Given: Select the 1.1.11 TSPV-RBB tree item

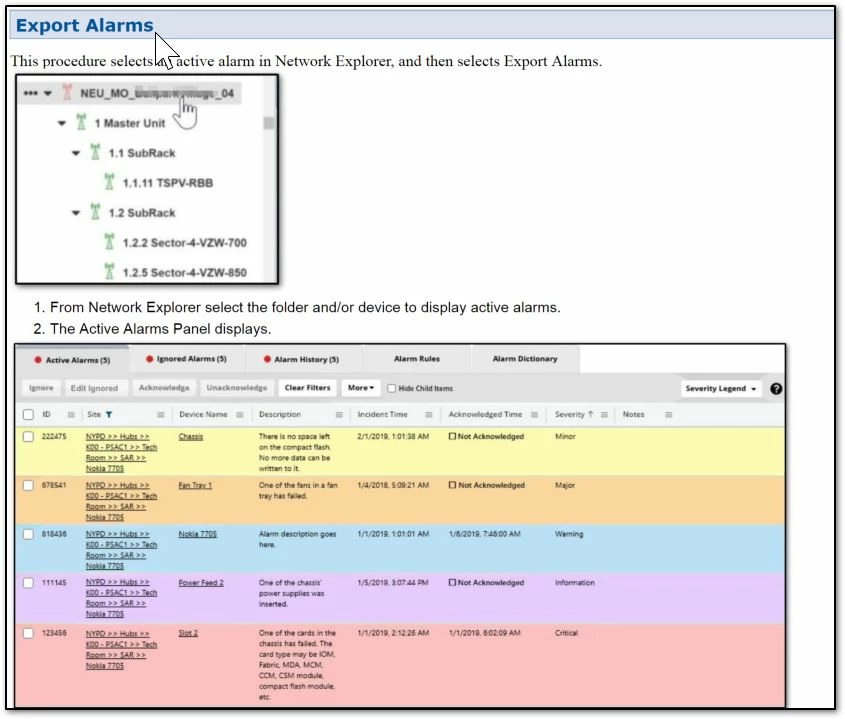Looking at the screenshot, I should click(168, 183).
